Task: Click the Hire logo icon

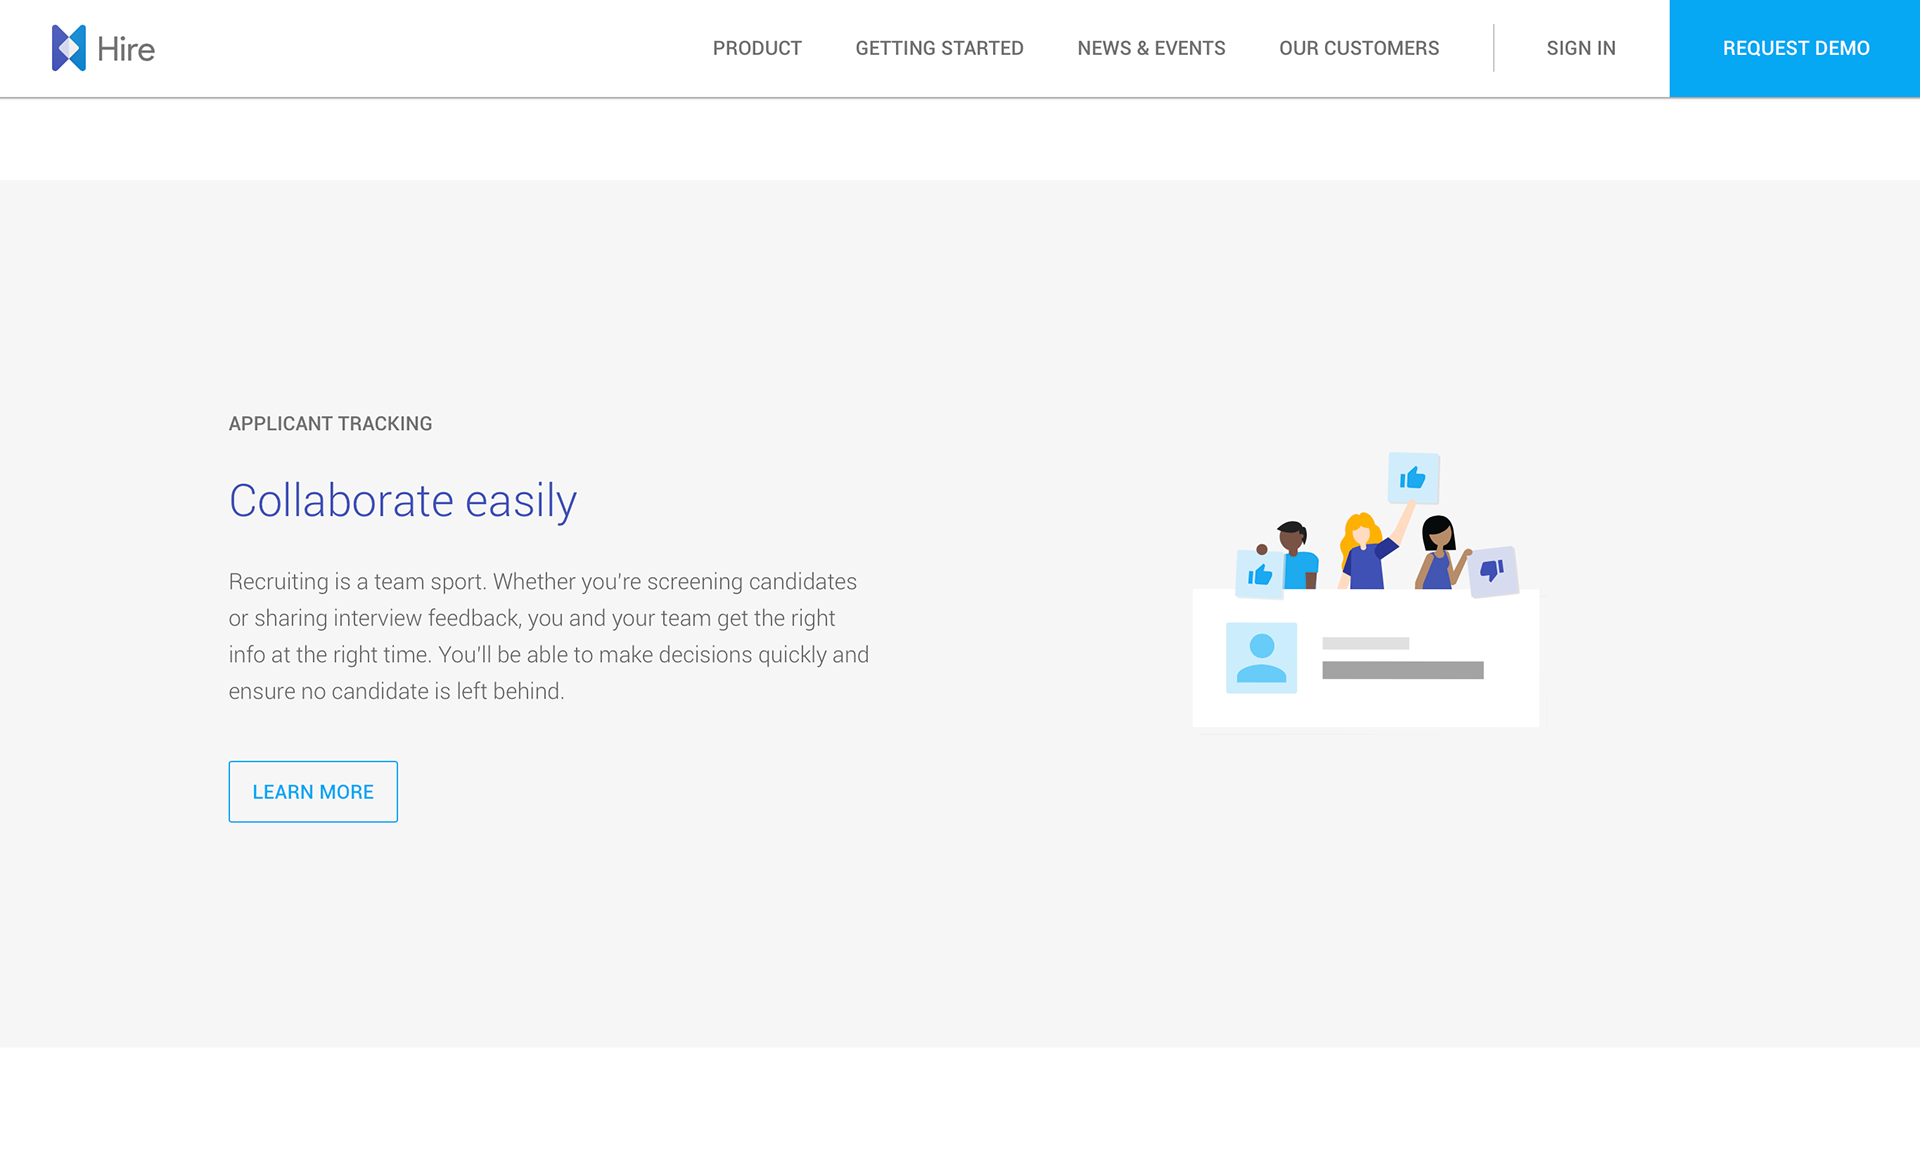Action: point(69,48)
